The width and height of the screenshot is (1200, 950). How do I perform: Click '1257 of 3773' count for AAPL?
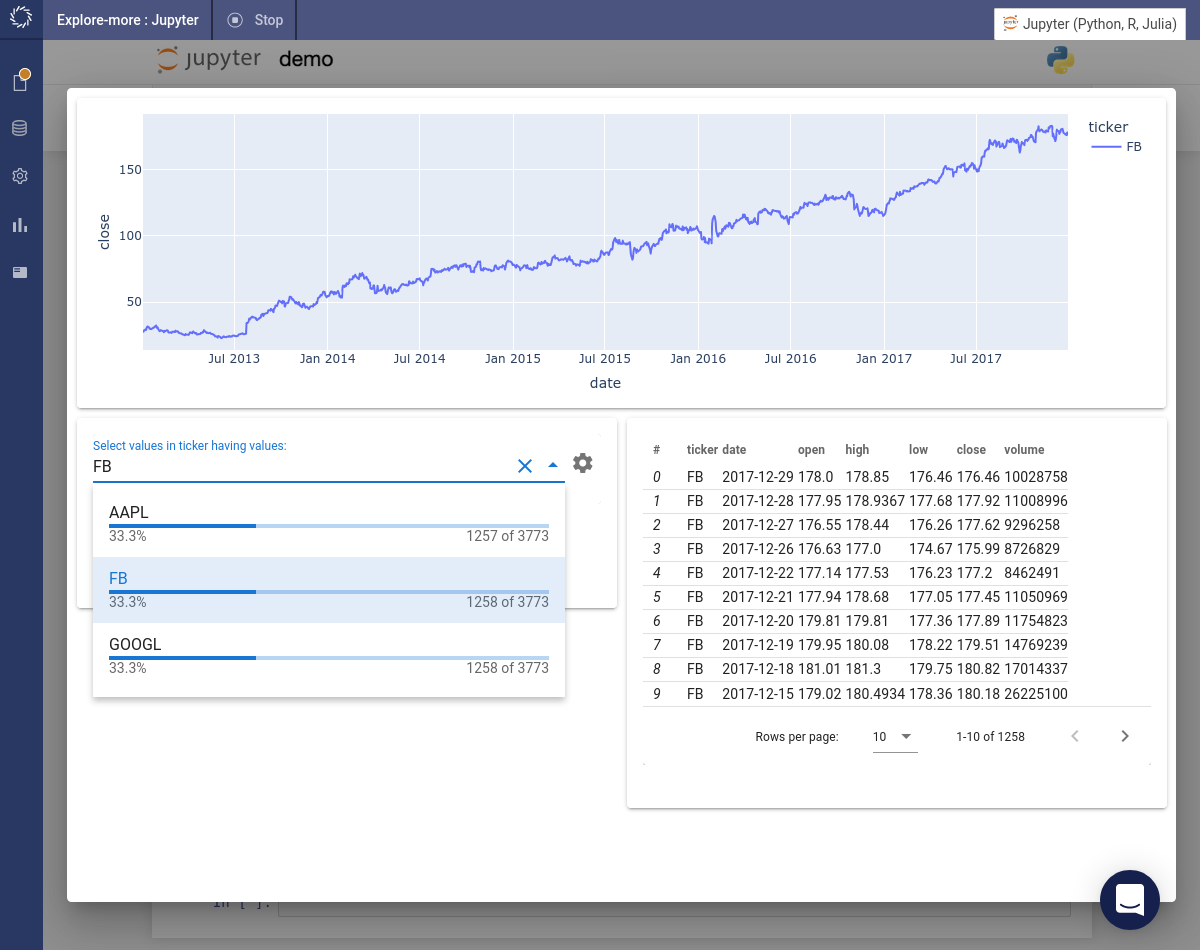(x=507, y=536)
